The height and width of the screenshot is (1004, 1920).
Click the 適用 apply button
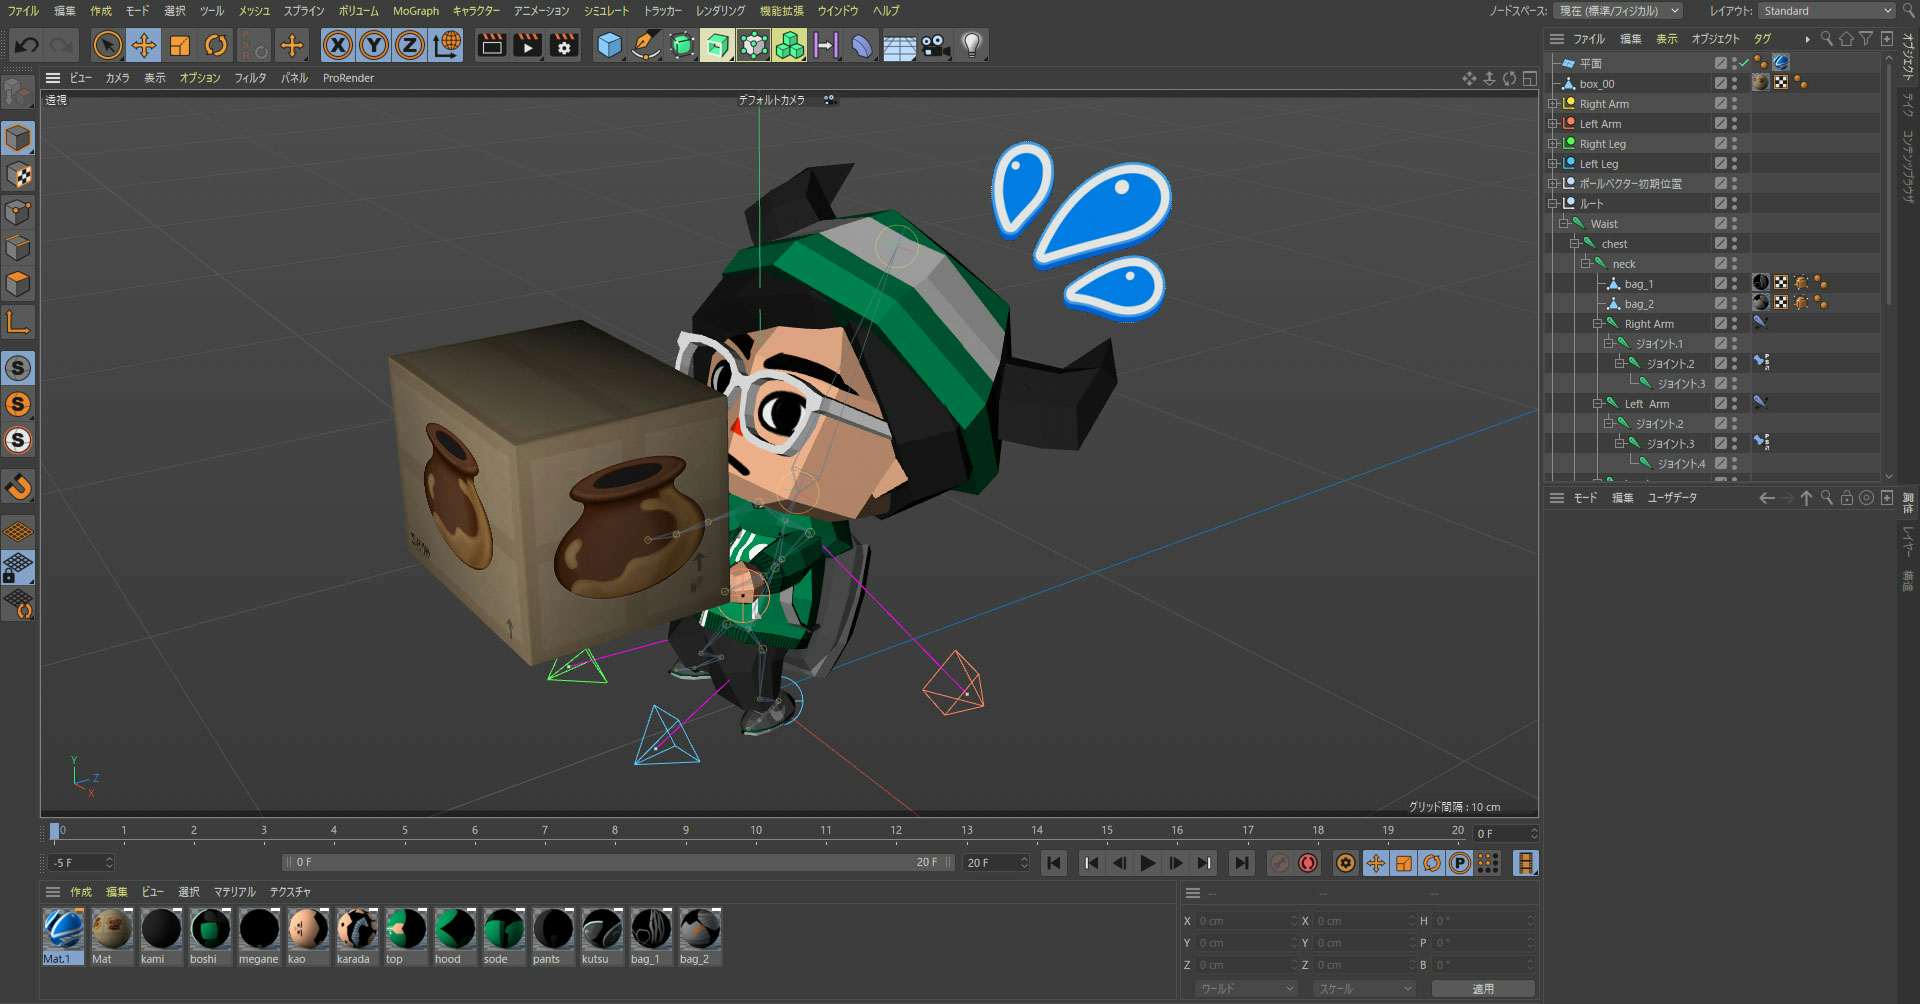point(1483,988)
